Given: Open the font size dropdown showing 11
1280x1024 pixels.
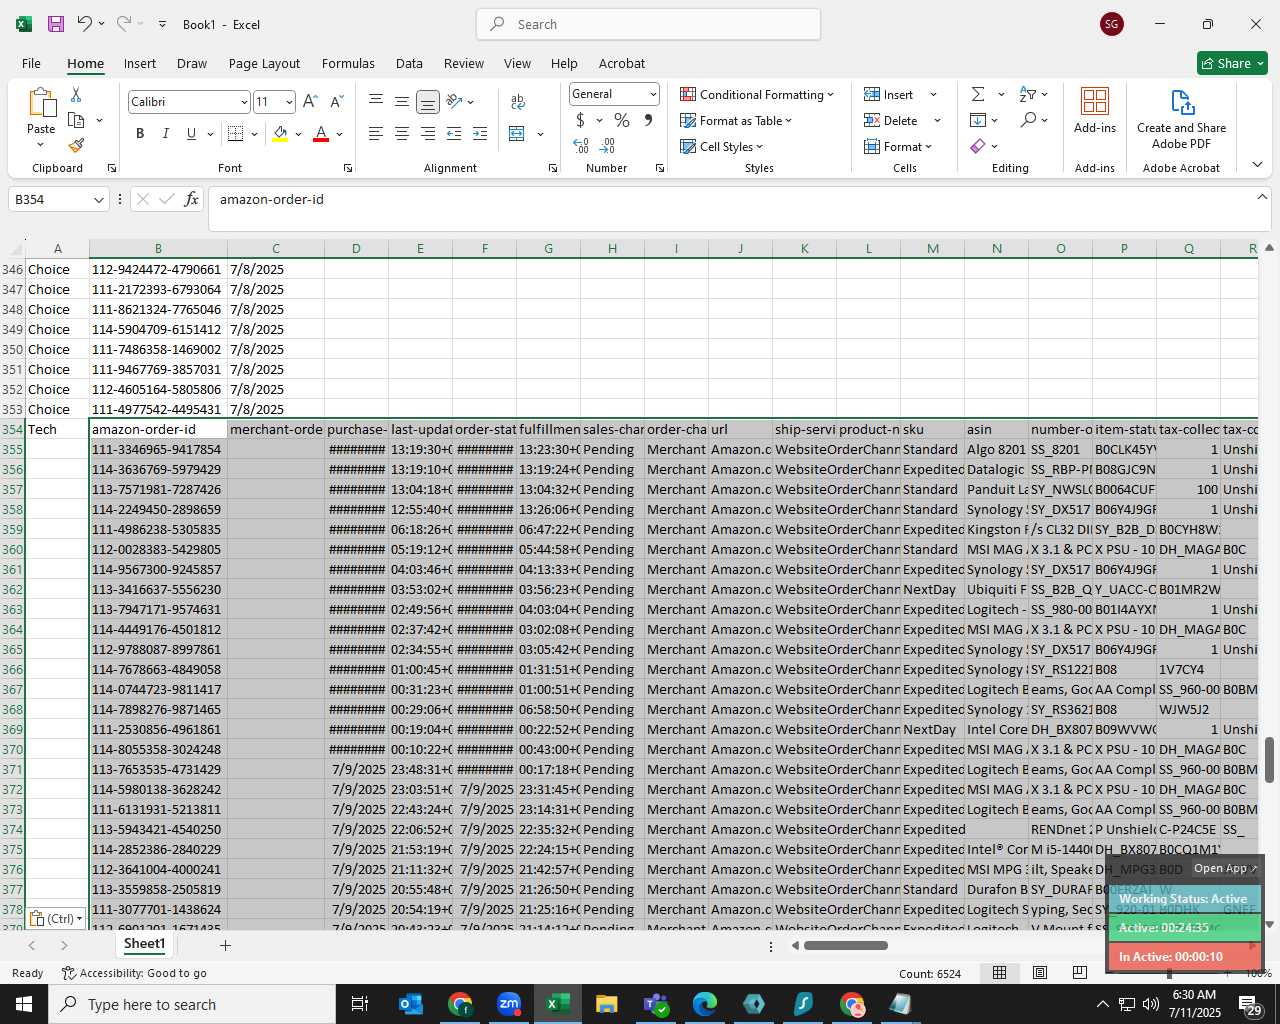Looking at the screenshot, I should [289, 102].
